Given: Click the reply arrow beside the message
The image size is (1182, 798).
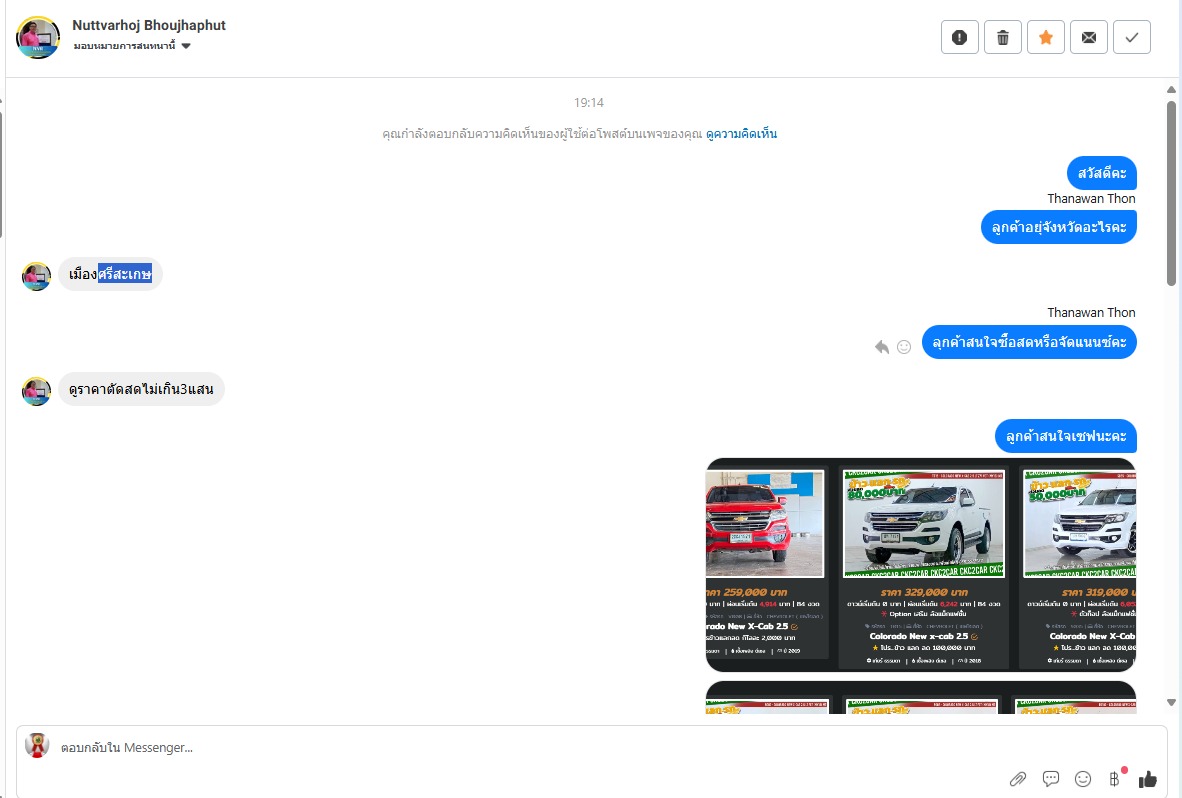Looking at the screenshot, I should pos(881,347).
